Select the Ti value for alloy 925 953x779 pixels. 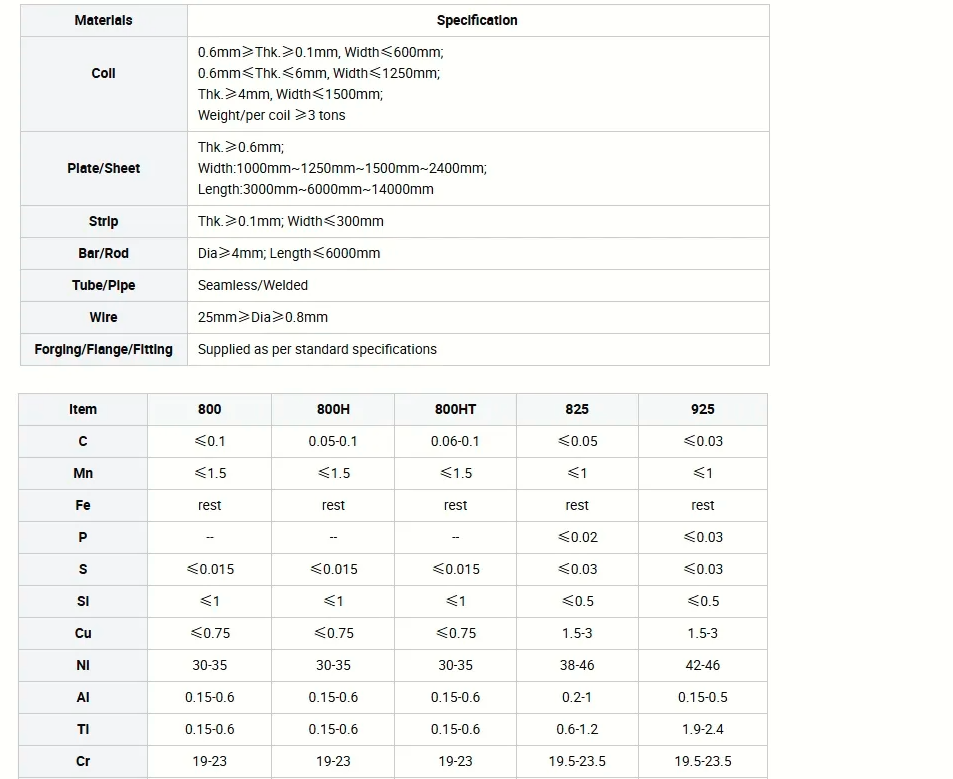point(702,729)
